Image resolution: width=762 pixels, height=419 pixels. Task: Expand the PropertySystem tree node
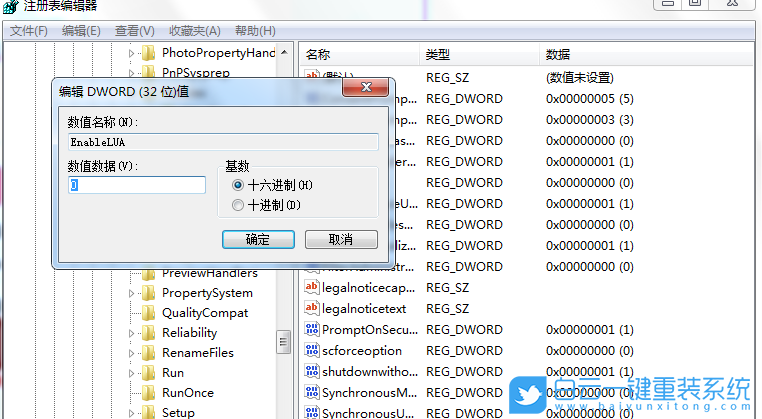131,293
